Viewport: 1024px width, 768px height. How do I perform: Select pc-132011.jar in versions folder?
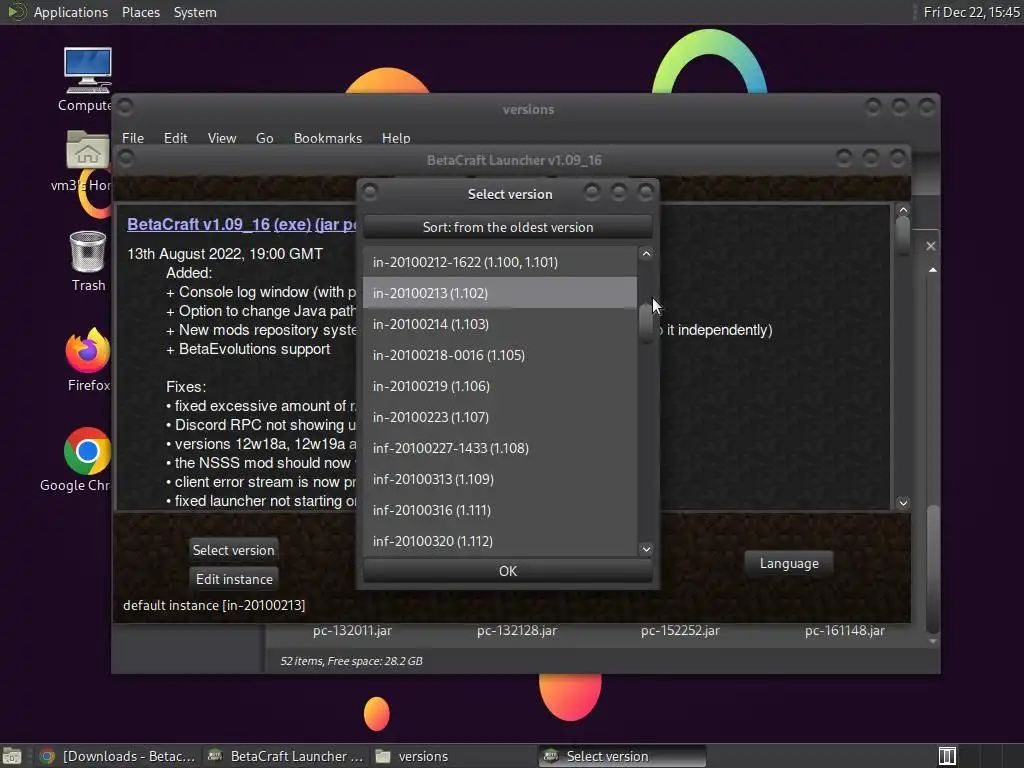[352, 630]
